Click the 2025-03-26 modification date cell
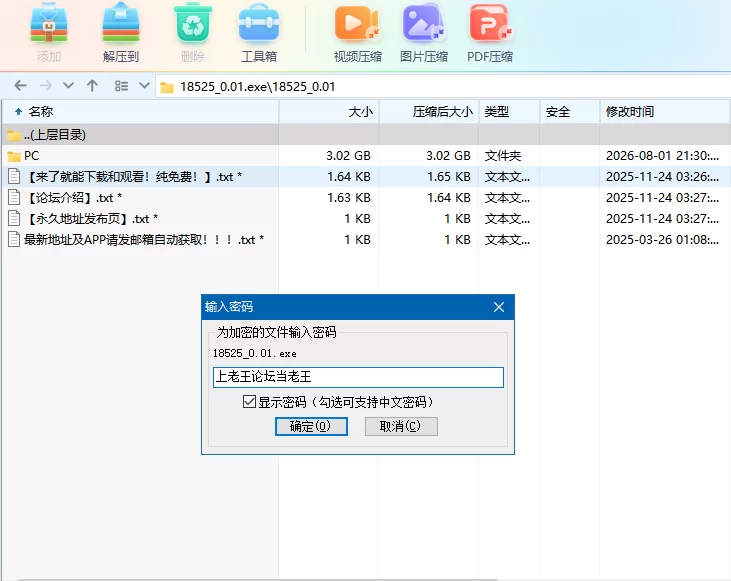 (x=662, y=240)
